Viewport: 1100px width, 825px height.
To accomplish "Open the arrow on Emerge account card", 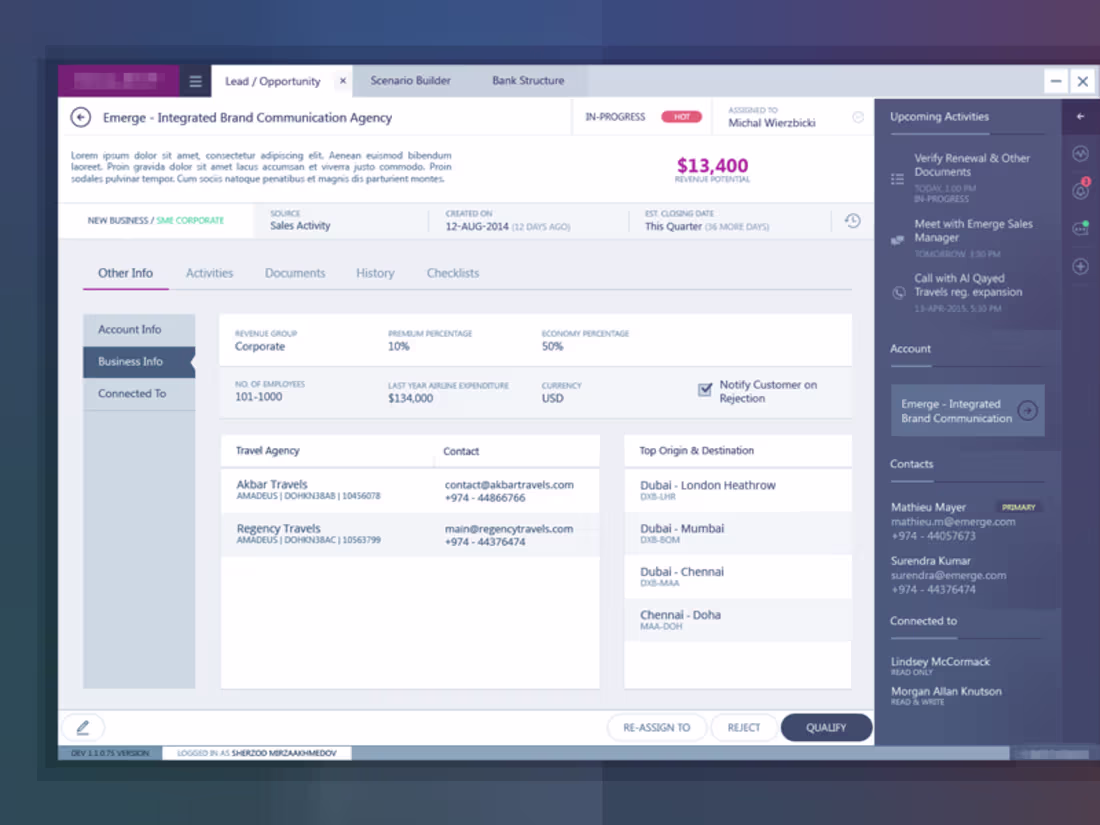I will click(1029, 410).
